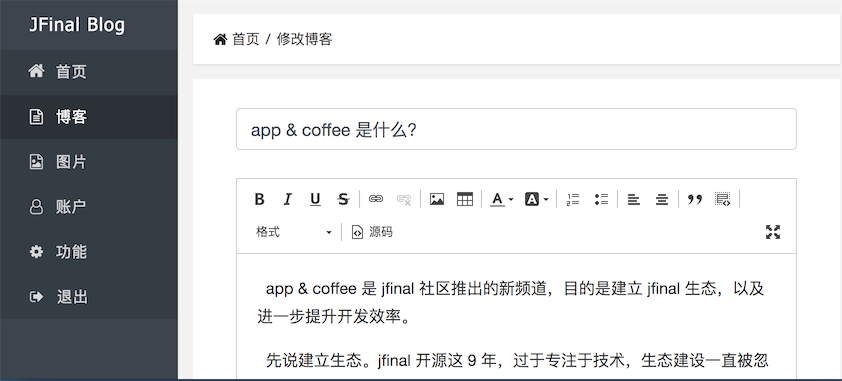Toggle underline formatting in editor toolbar
The image size is (842, 381).
pos(315,200)
